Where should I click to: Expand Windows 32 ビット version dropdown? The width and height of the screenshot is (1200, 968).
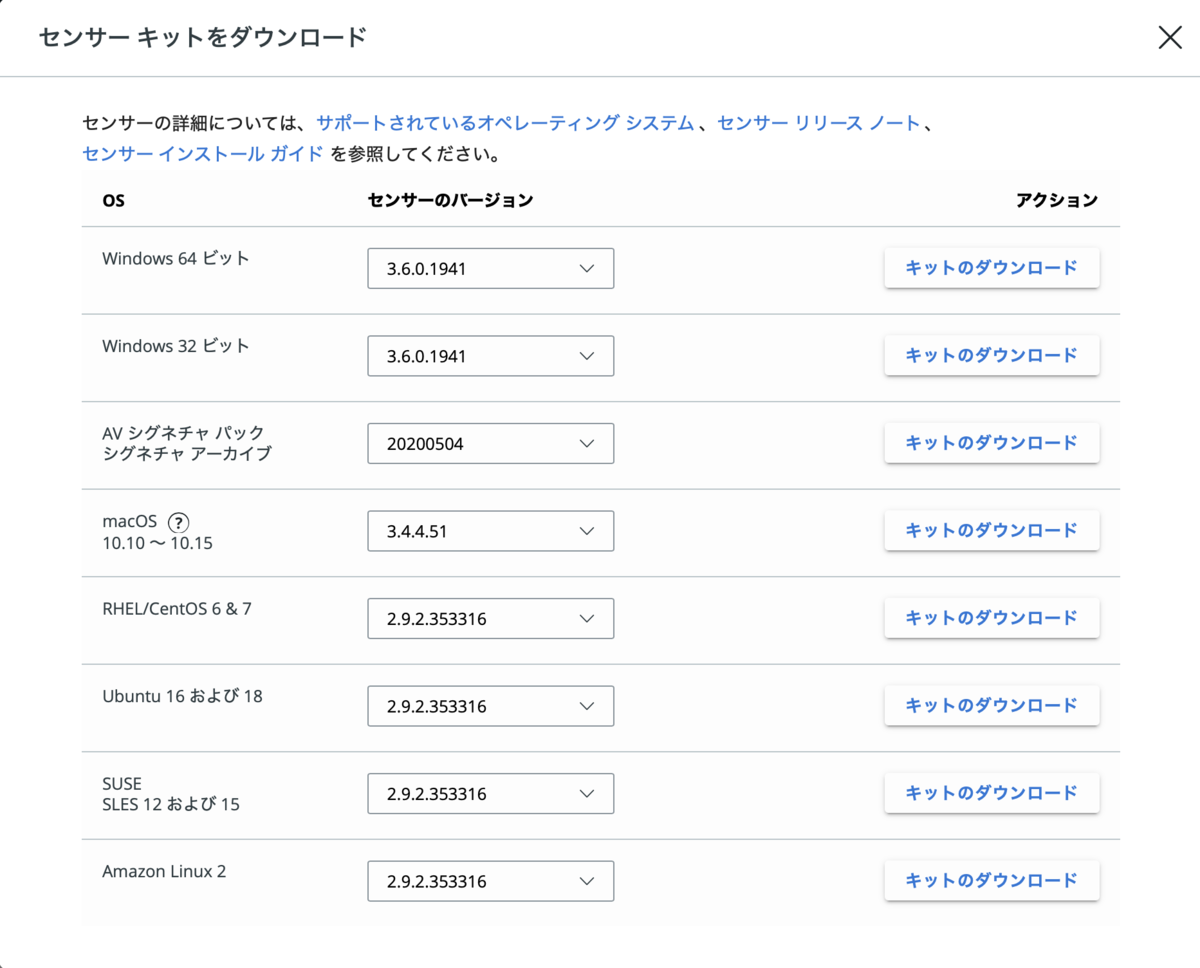click(490, 356)
